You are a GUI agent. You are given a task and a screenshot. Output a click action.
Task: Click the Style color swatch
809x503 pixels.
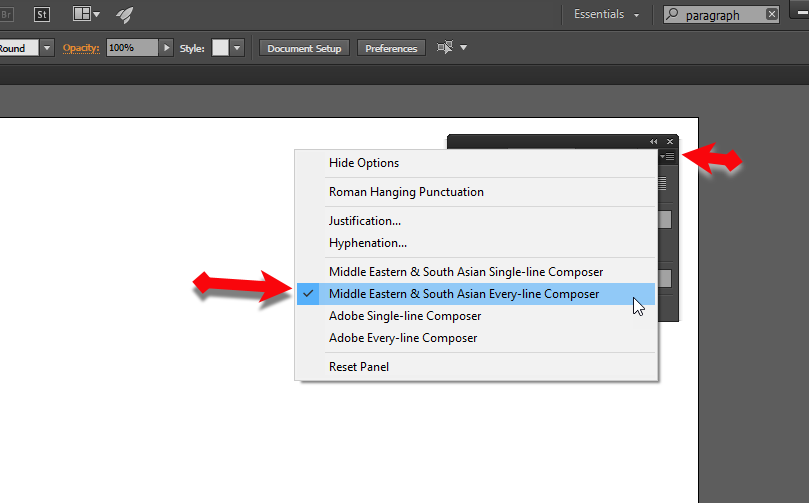click(220, 48)
